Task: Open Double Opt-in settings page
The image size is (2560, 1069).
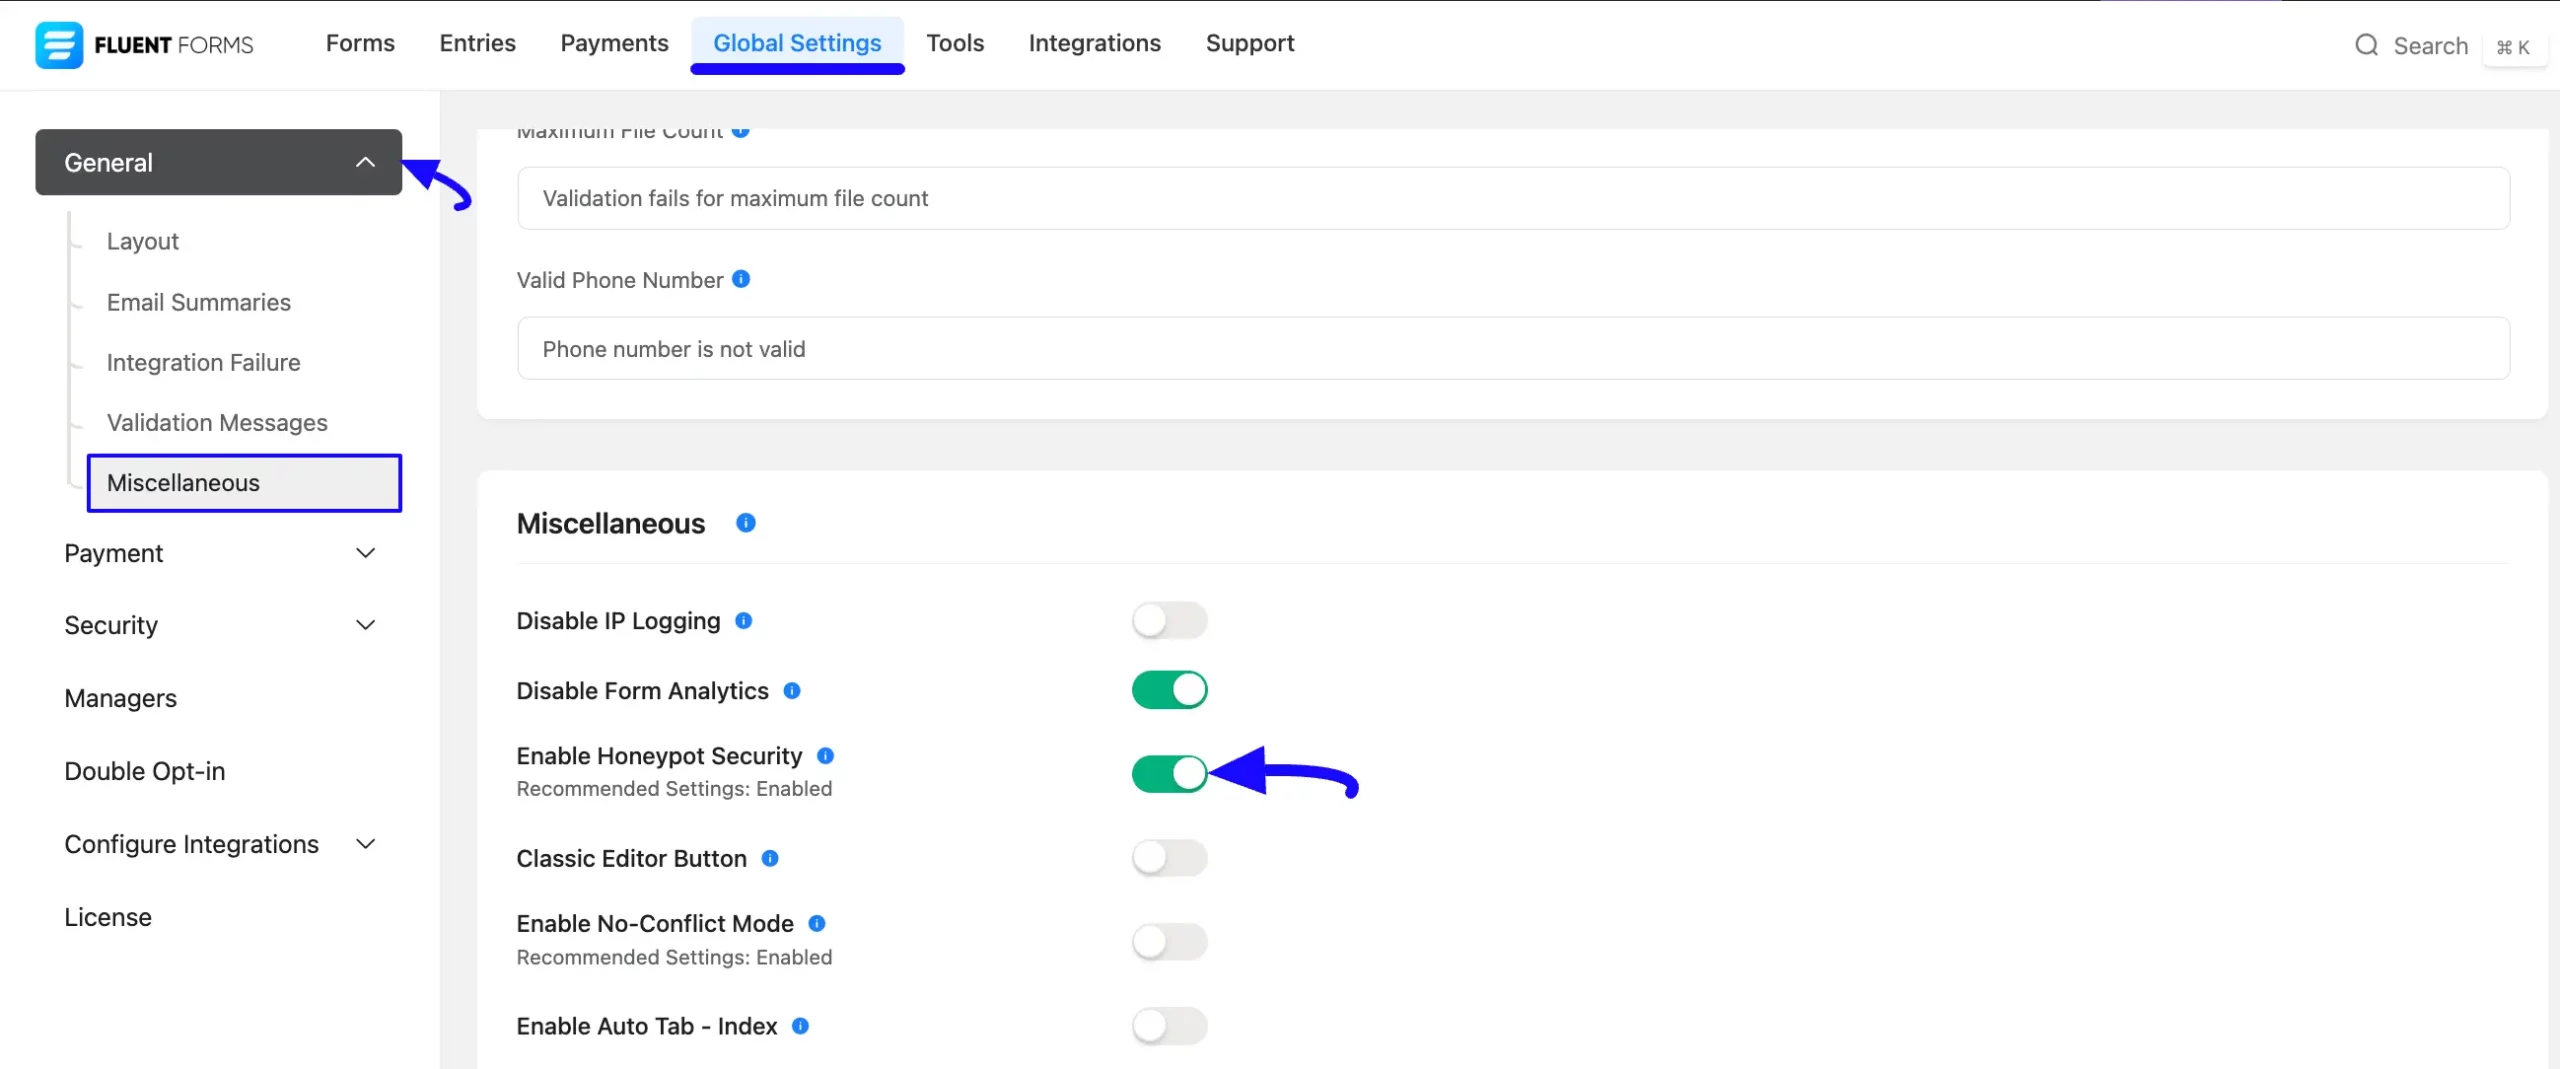Action: pyautogui.click(x=144, y=771)
